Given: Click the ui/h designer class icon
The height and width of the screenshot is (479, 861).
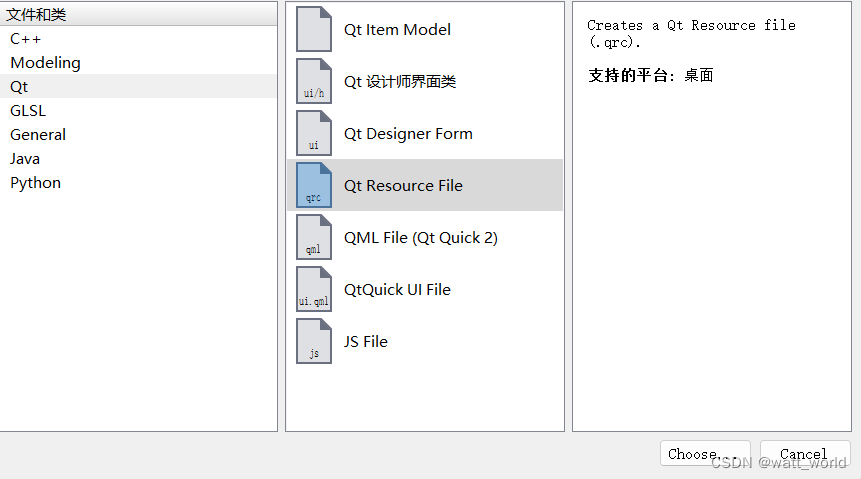Looking at the screenshot, I should 314,81.
